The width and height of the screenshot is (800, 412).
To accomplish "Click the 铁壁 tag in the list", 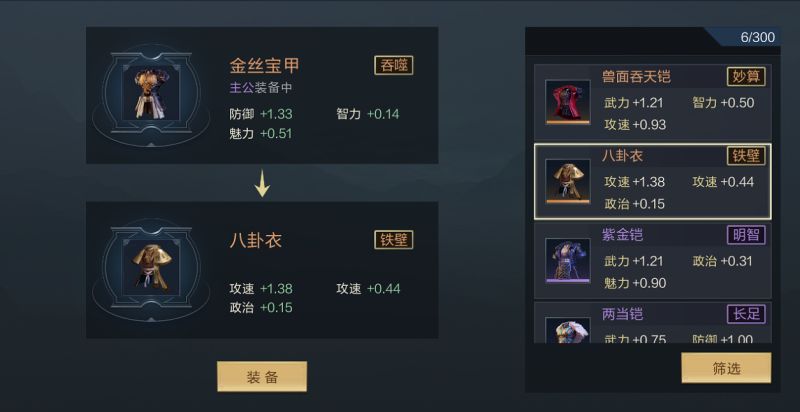I will tap(746, 156).
